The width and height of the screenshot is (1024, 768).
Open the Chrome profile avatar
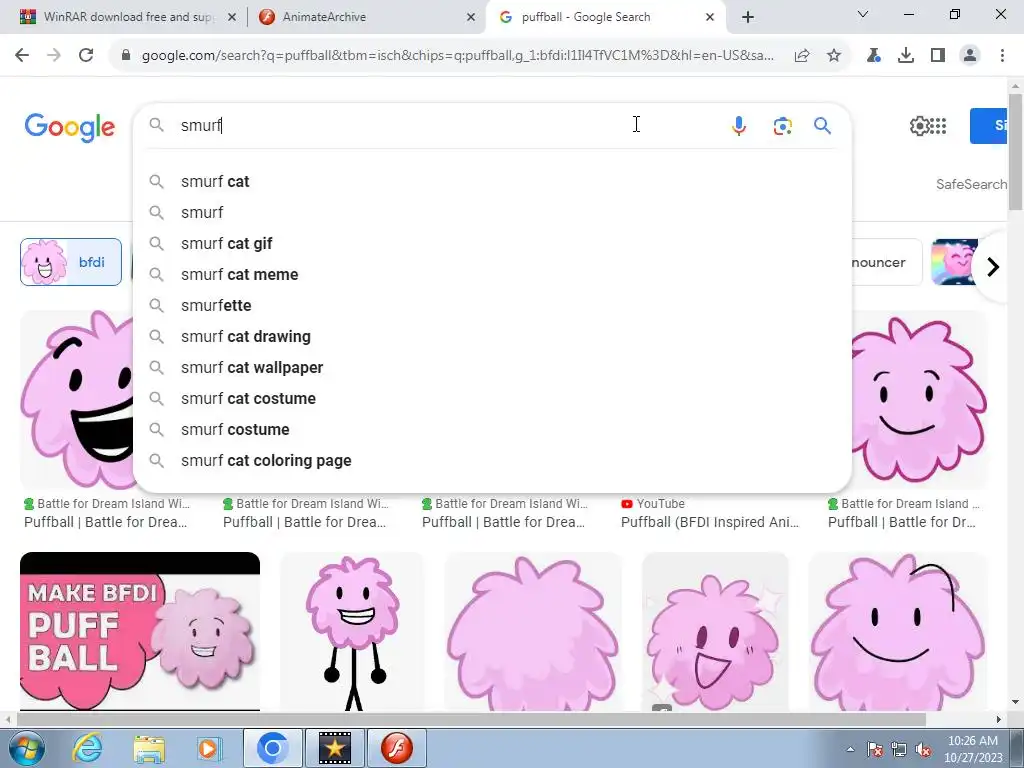pyautogui.click(x=970, y=56)
